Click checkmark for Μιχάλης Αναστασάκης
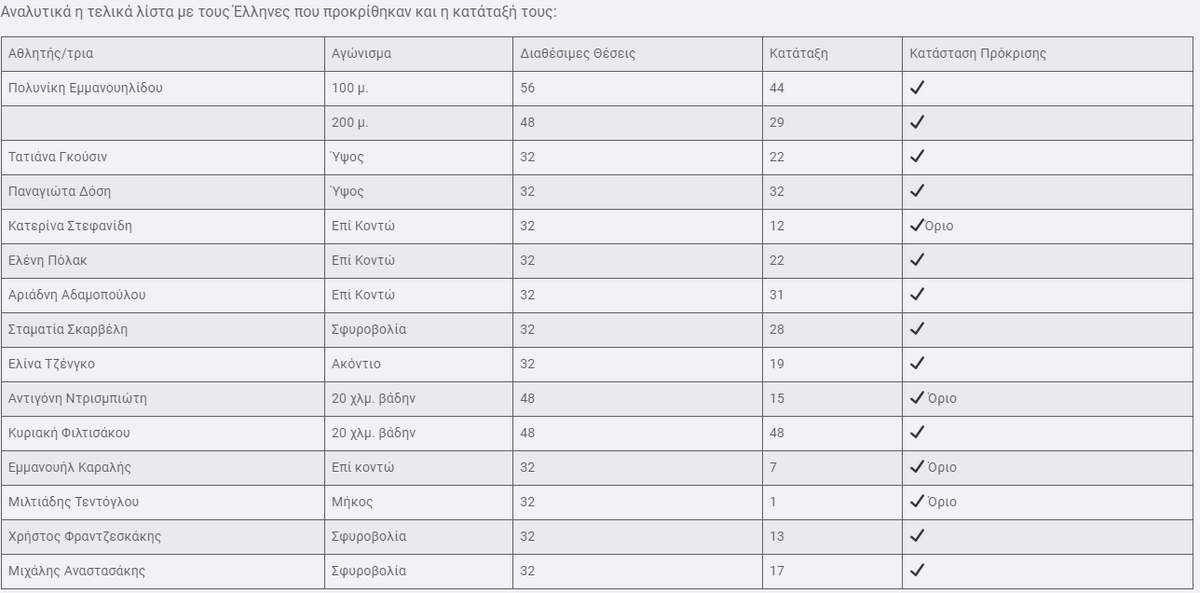The width and height of the screenshot is (1200, 593). click(917, 570)
